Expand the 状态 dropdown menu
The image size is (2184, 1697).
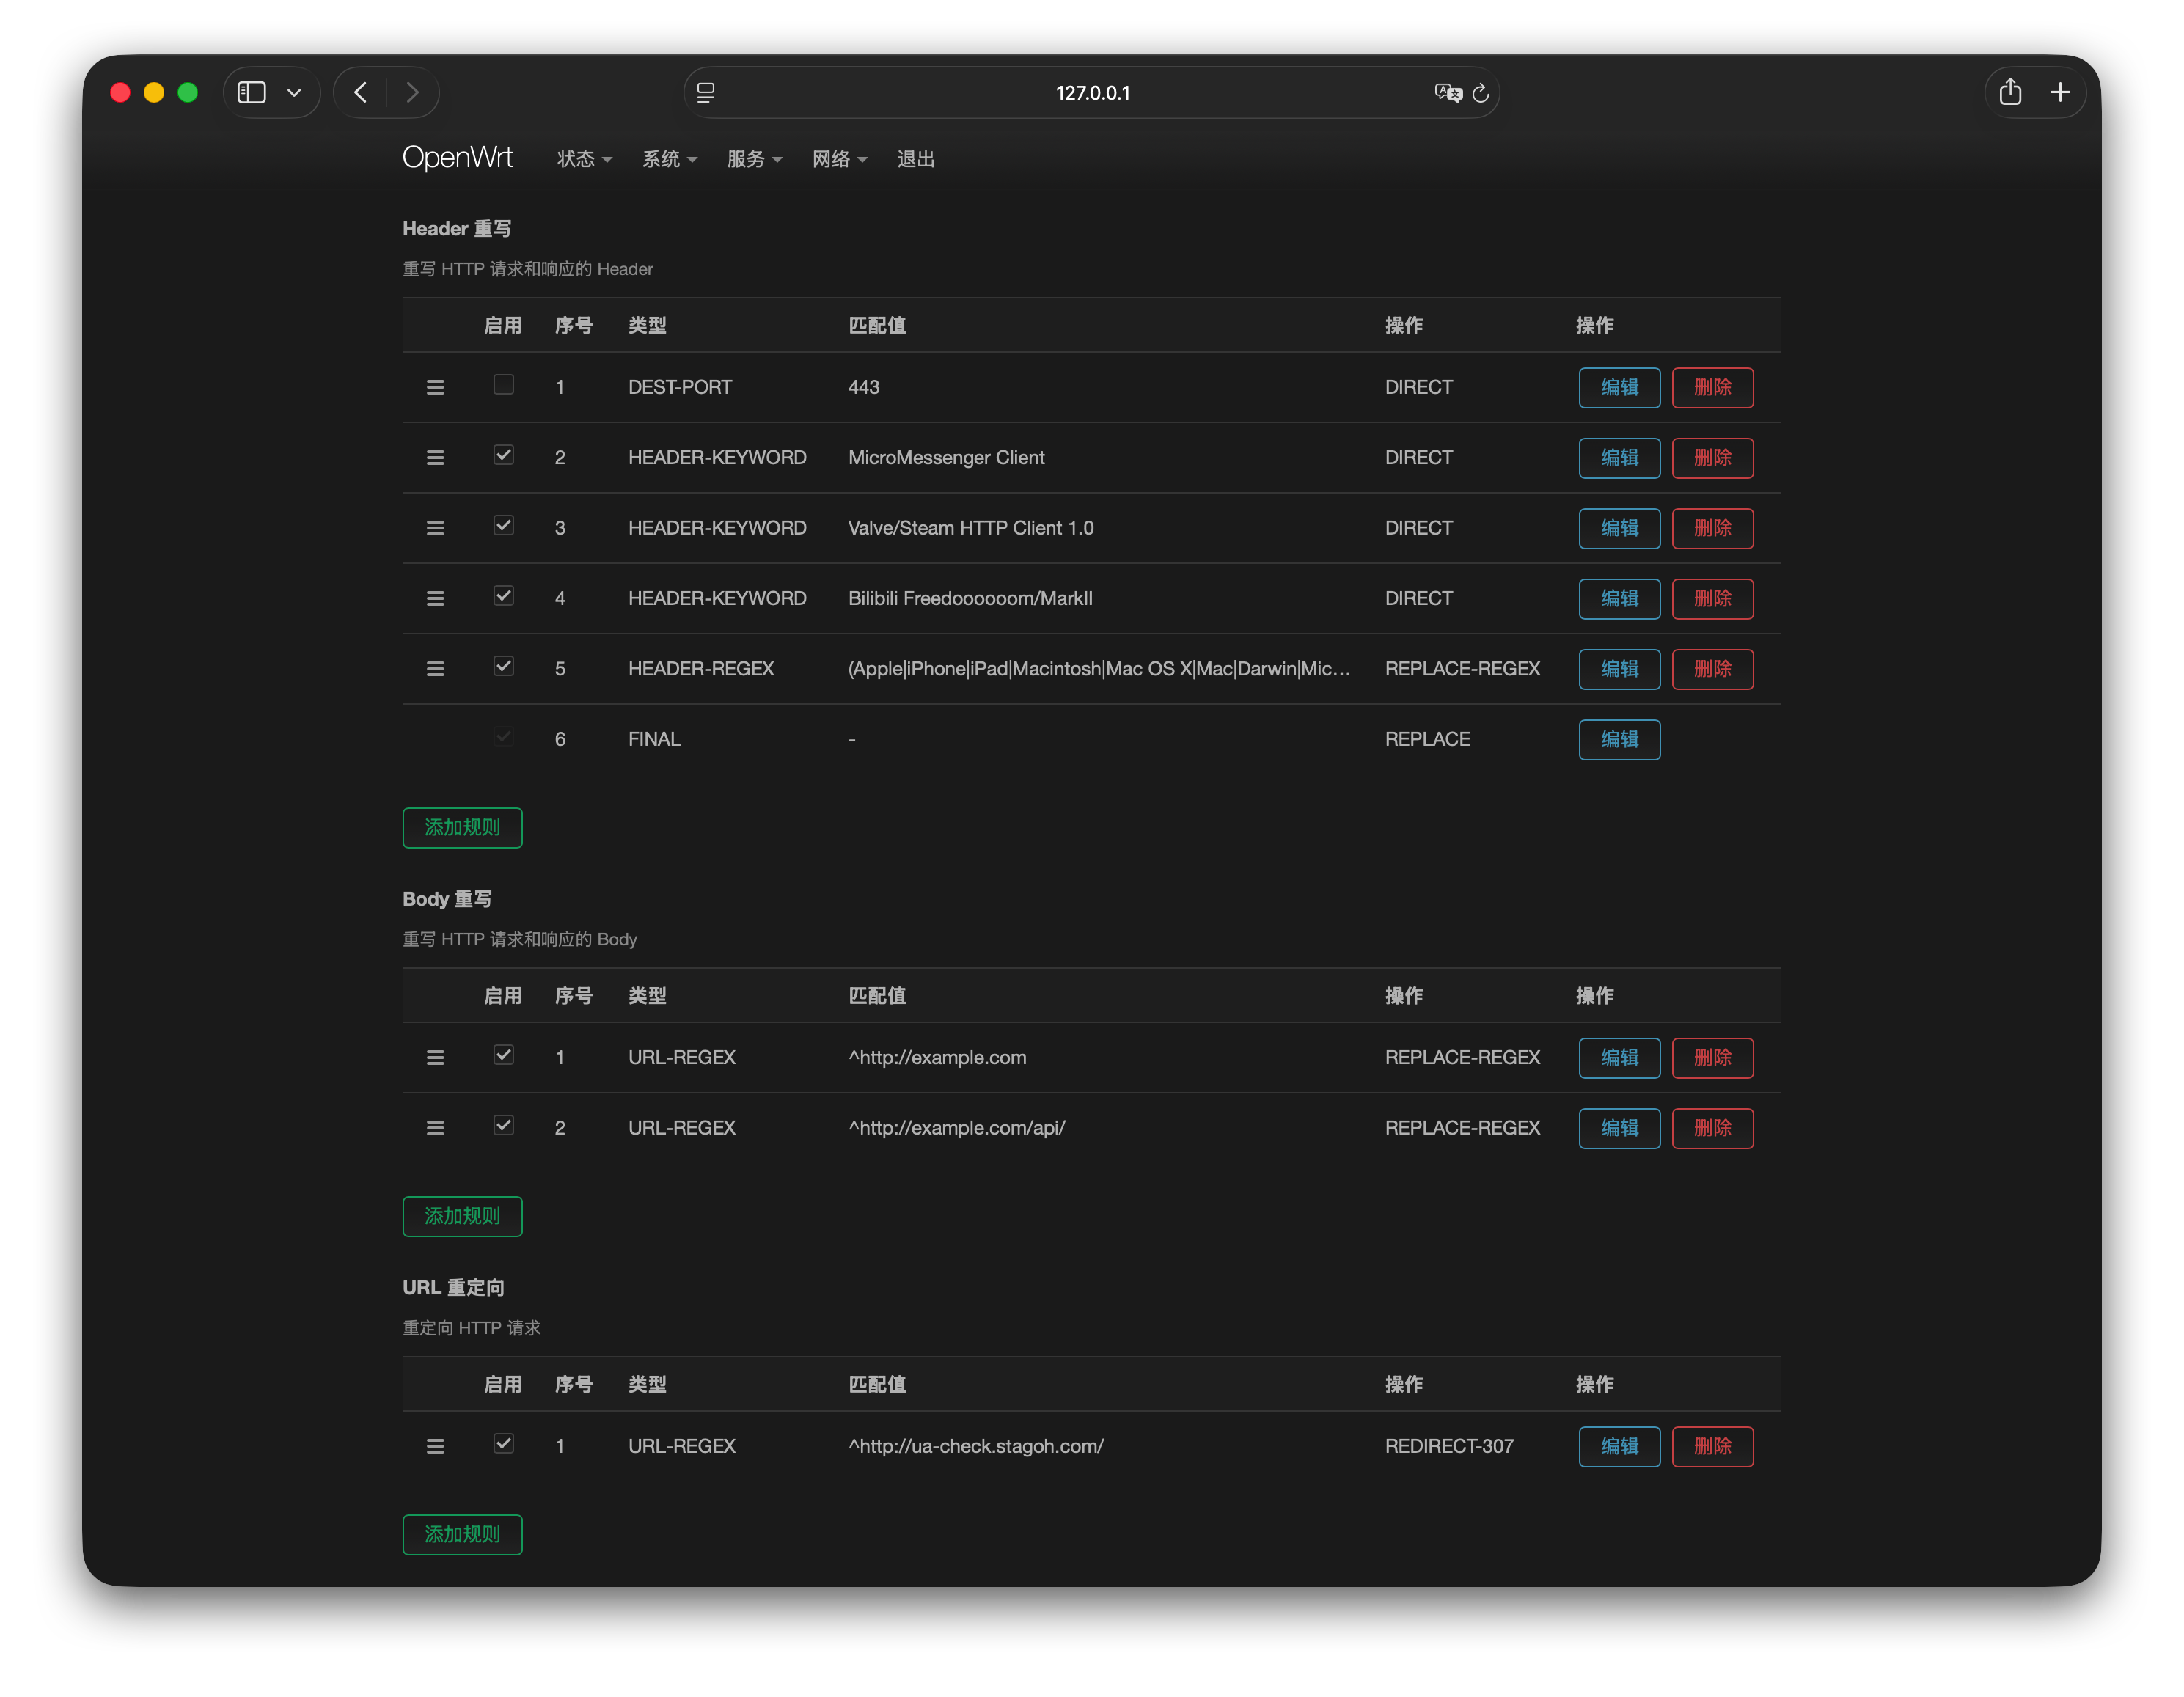coord(584,159)
